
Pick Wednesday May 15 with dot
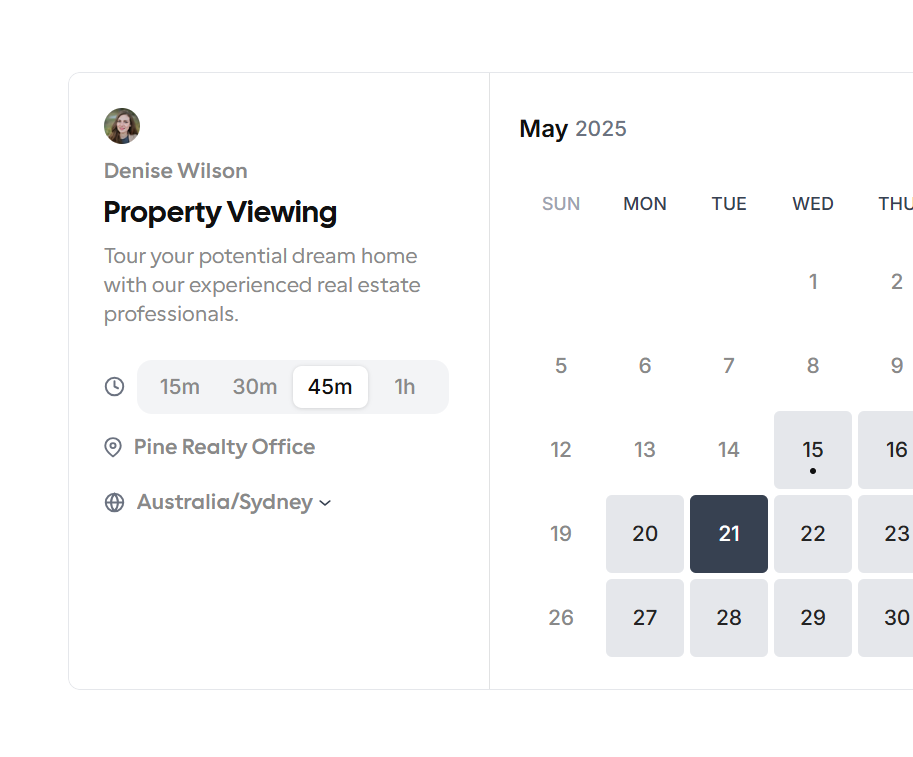pyautogui.click(x=813, y=450)
